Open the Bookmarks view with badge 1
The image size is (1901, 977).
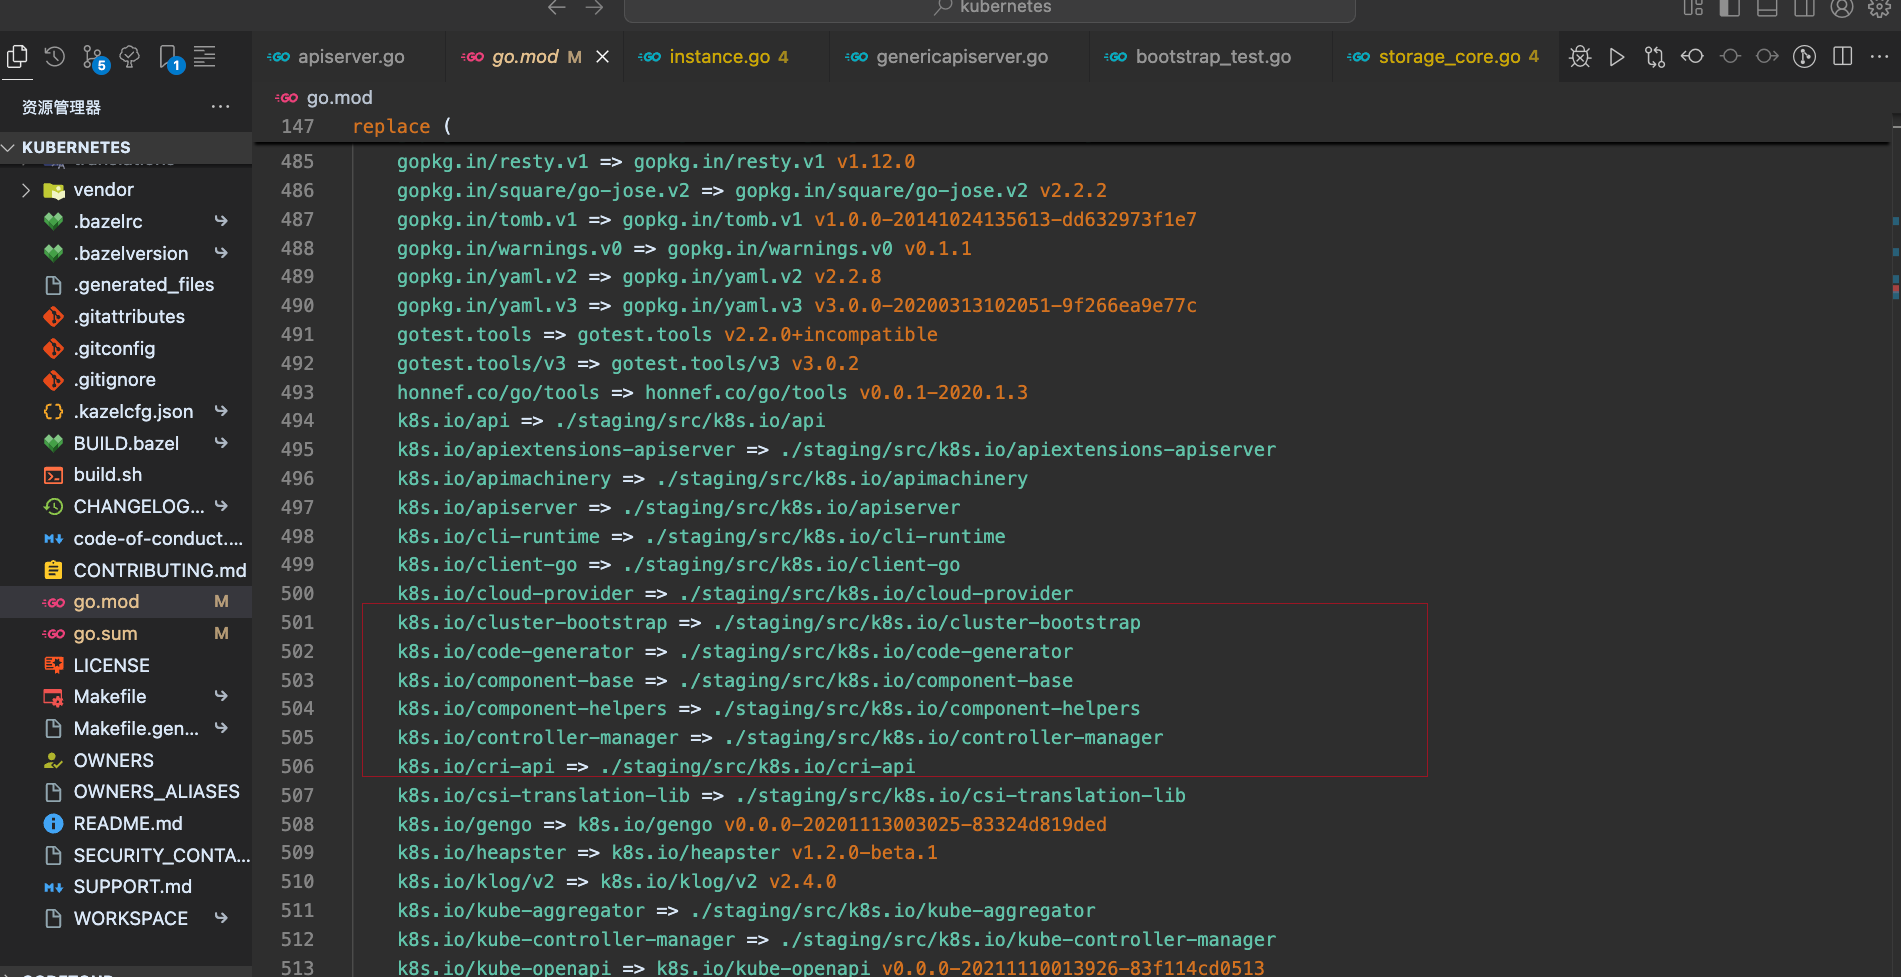[169, 59]
